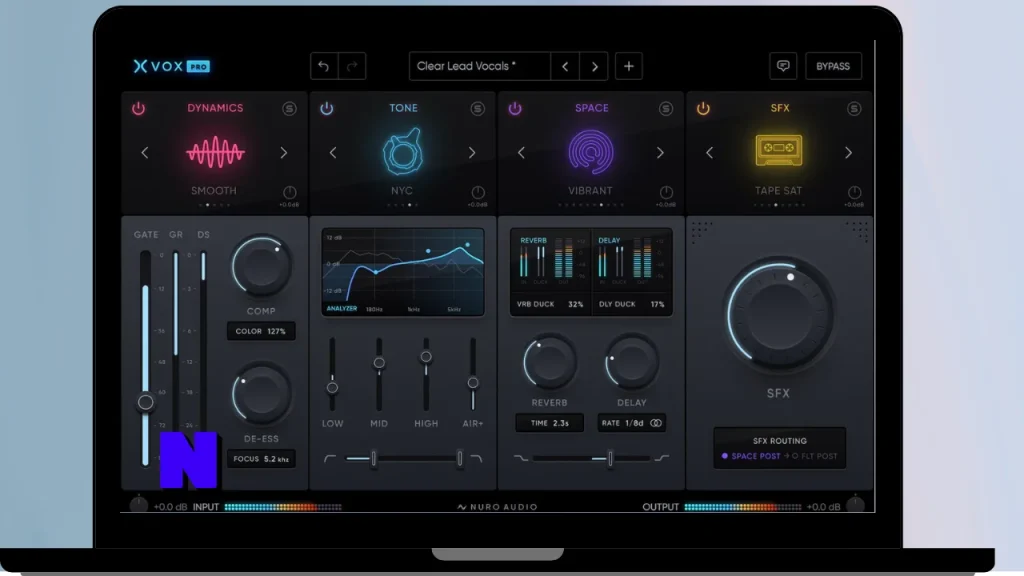
Task: Click the DE-ESS knob
Action: tap(261, 395)
